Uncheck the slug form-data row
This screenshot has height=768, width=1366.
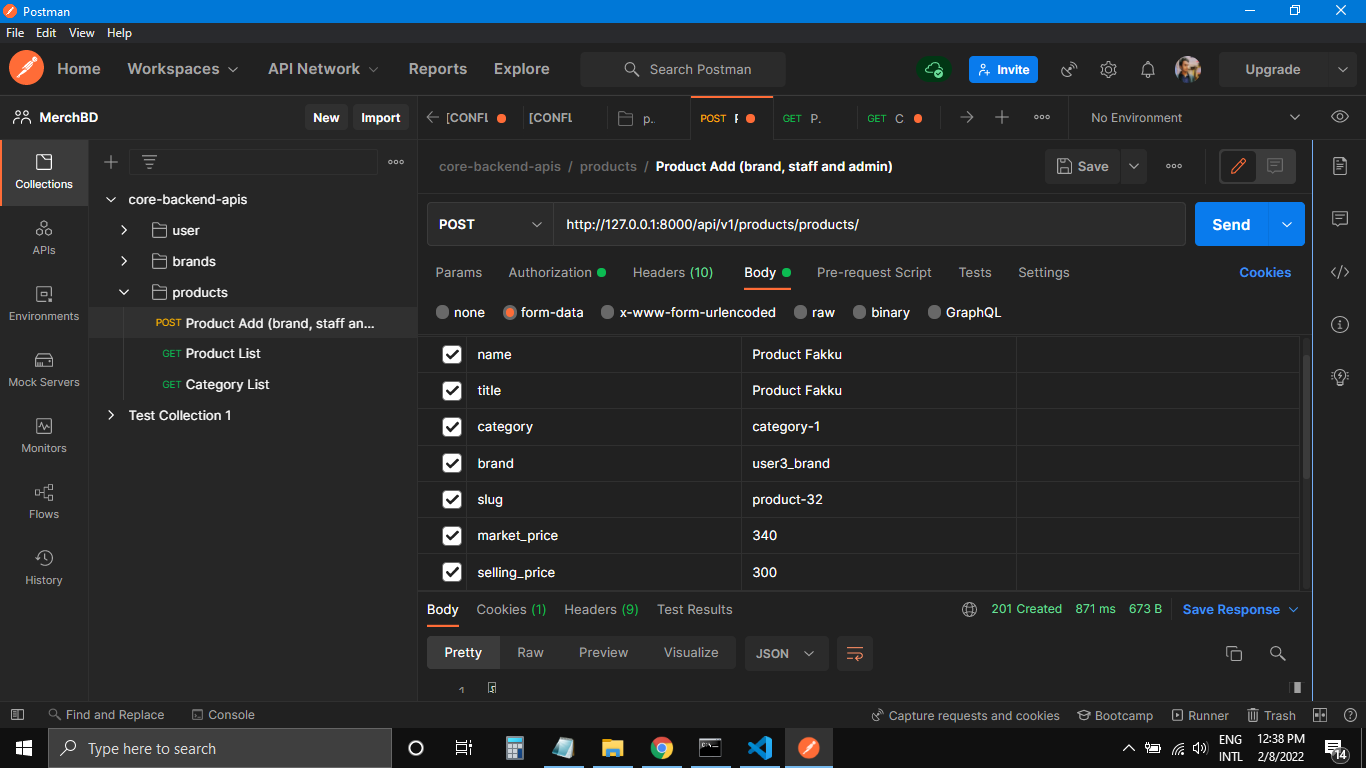point(452,499)
